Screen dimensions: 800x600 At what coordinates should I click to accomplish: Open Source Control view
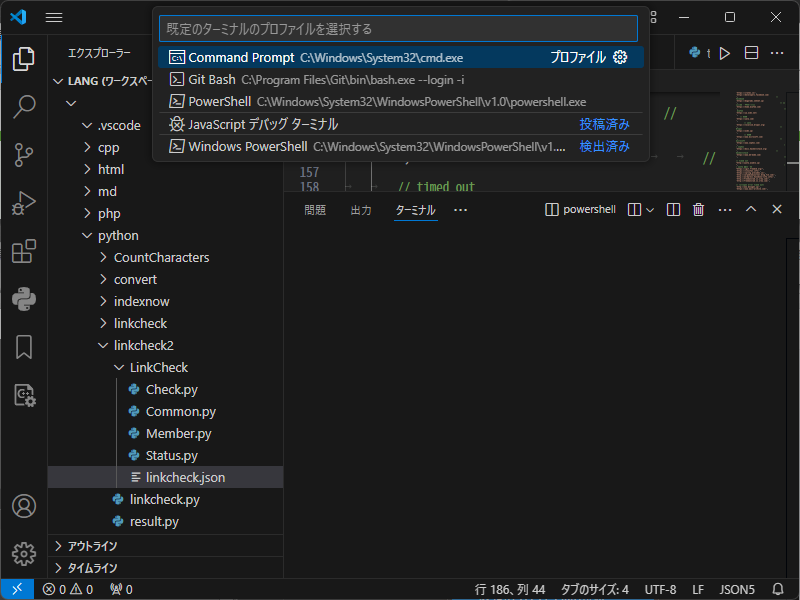point(23,155)
